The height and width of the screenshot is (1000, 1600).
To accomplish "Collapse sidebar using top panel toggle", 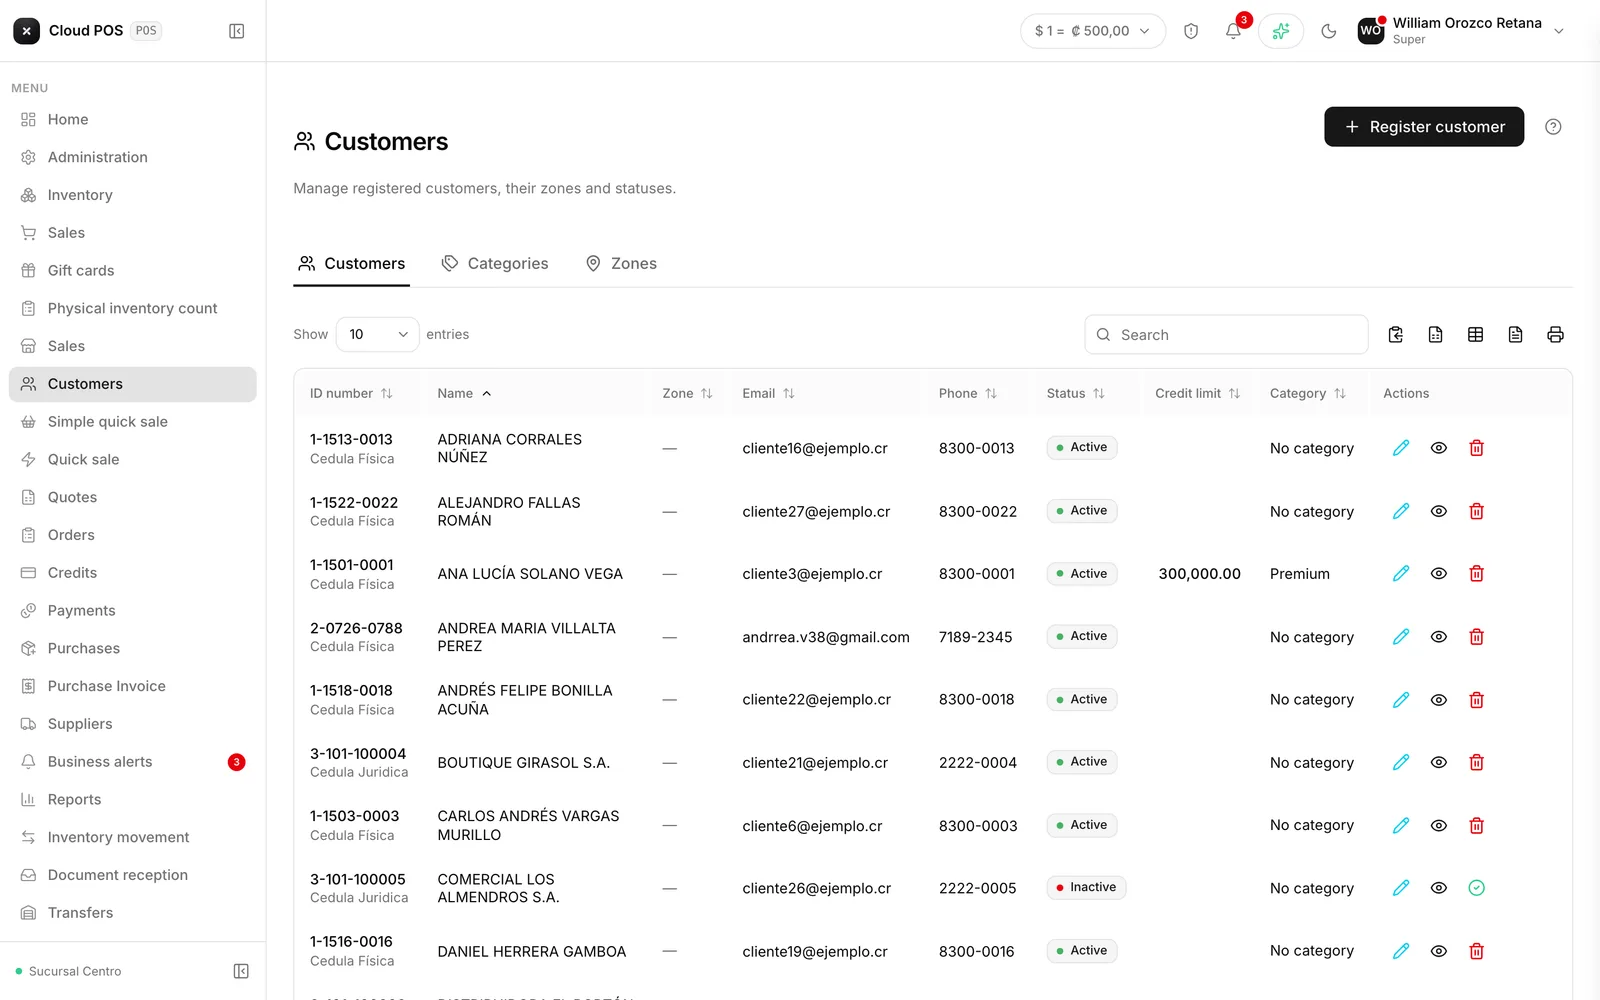I will point(237,31).
